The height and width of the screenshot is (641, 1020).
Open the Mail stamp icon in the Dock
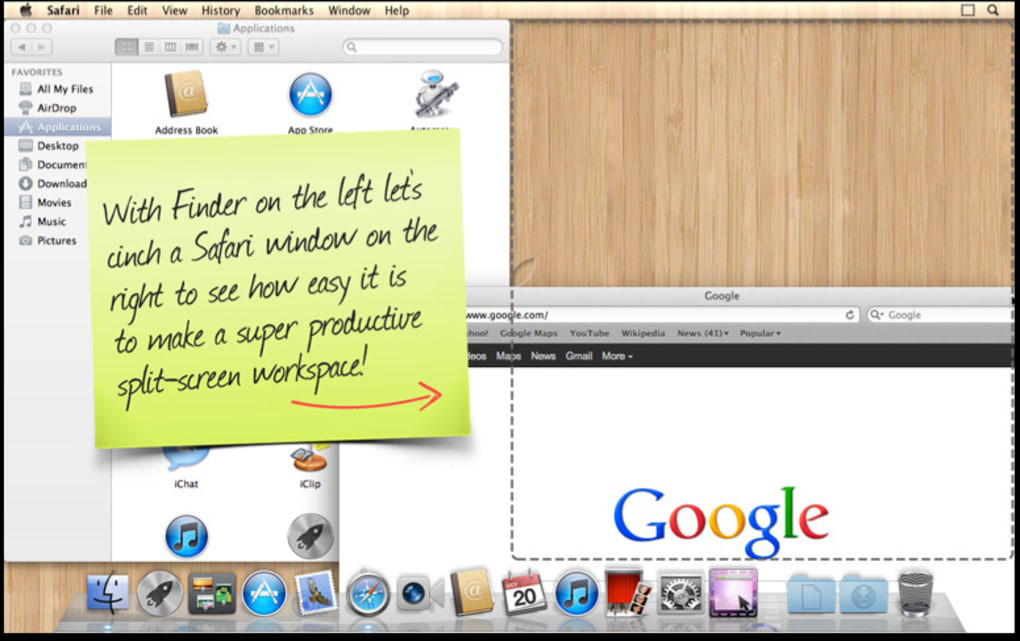click(315, 592)
